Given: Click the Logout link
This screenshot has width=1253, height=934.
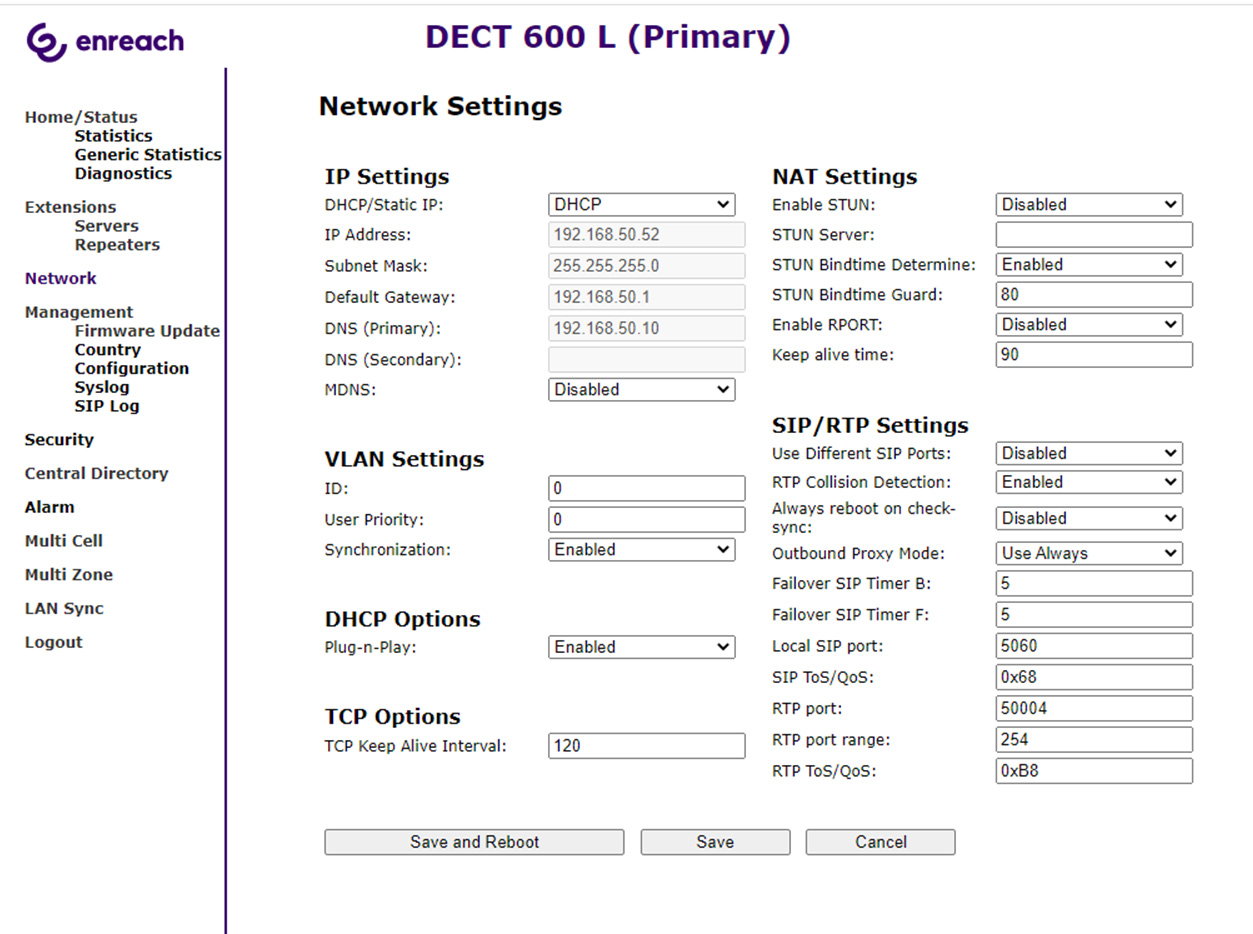Looking at the screenshot, I should pyautogui.click(x=54, y=642).
